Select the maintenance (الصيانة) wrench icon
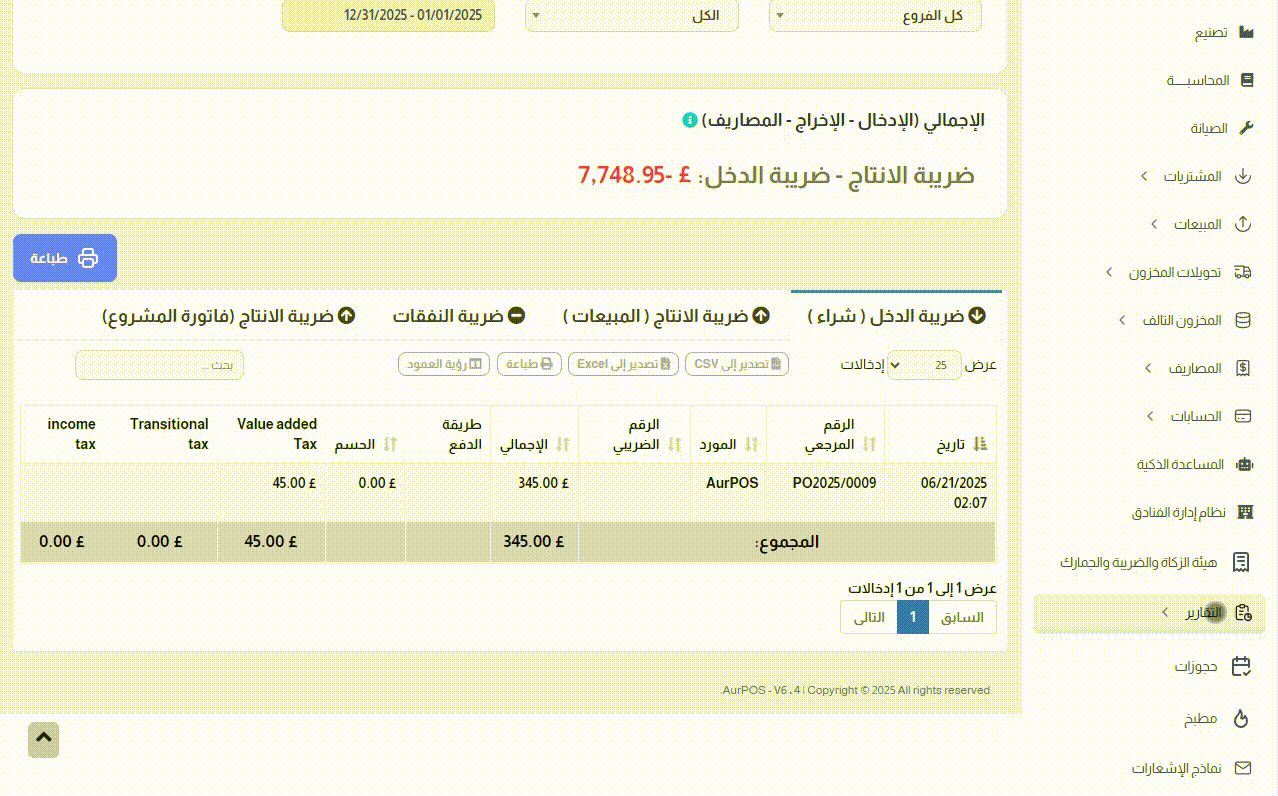This screenshot has height=796, width=1278. (1245, 128)
